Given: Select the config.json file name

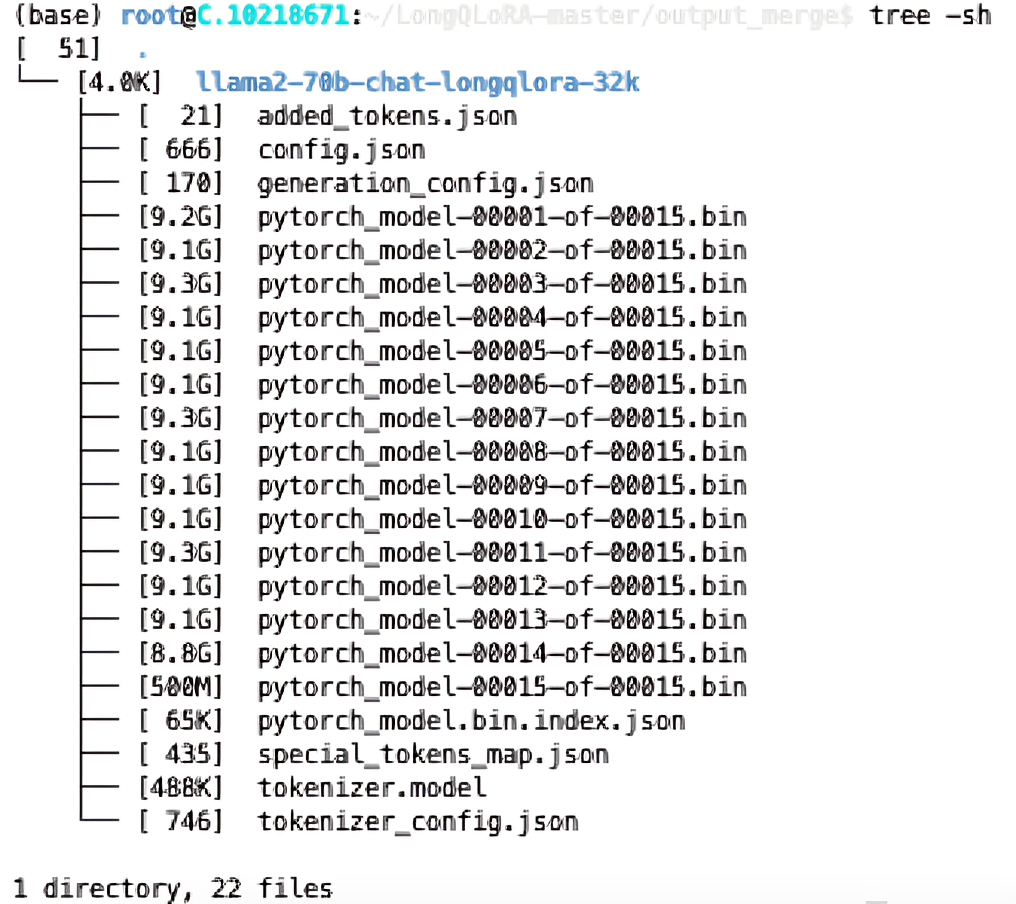Looking at the screenshot, I should tap(341, 150).
